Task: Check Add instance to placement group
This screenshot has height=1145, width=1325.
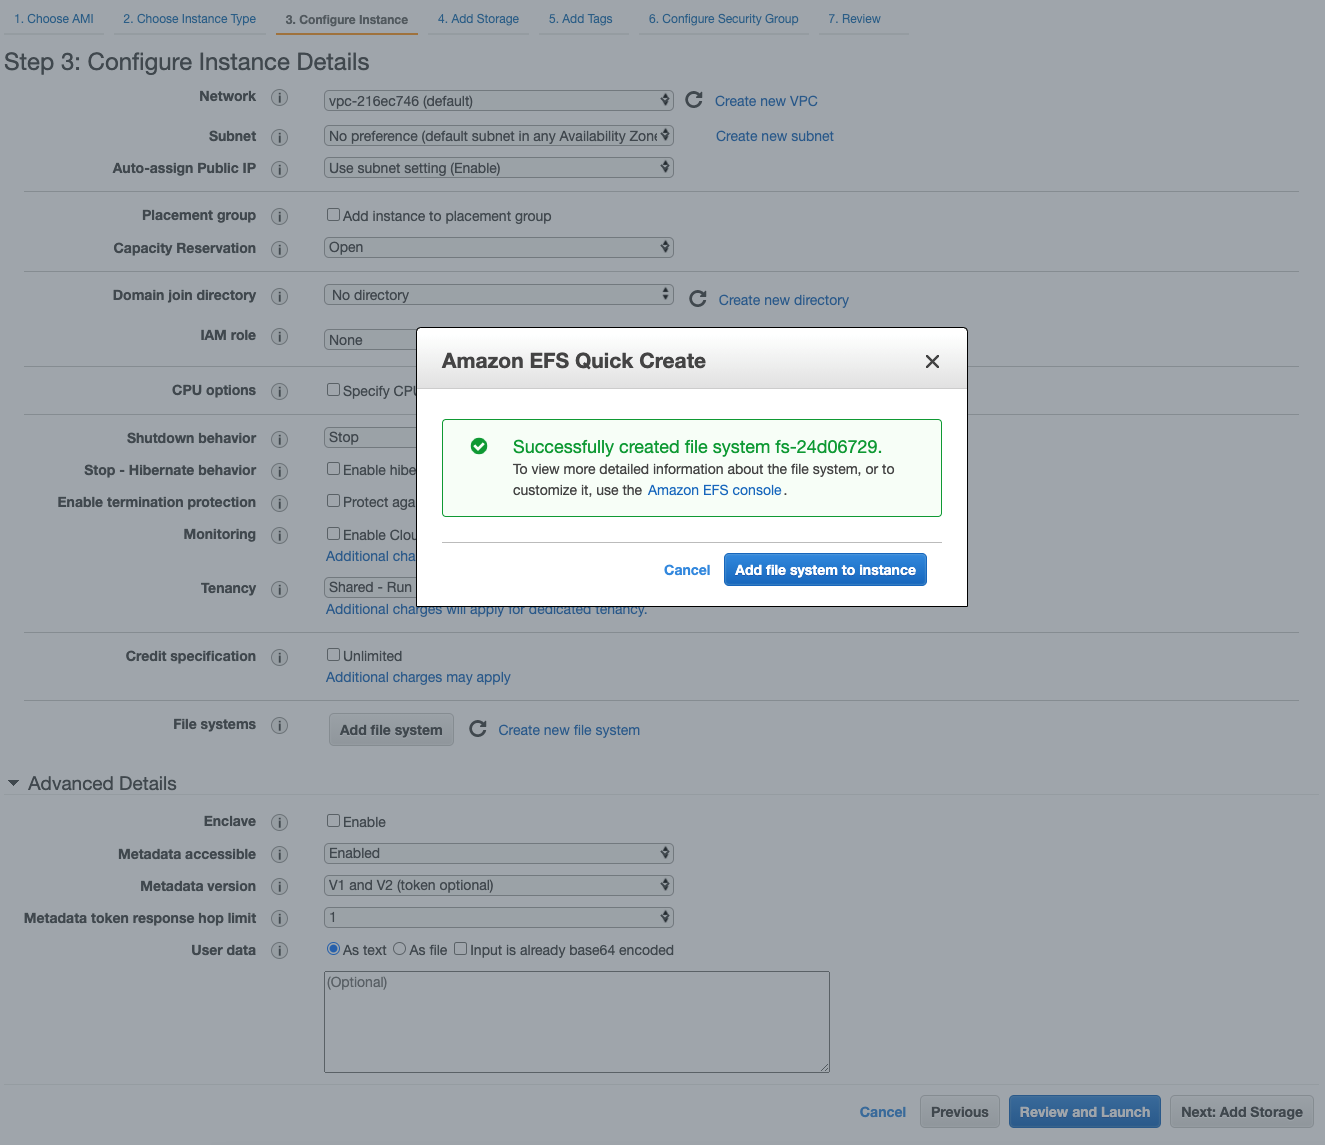Action: [x=333, y=214]
